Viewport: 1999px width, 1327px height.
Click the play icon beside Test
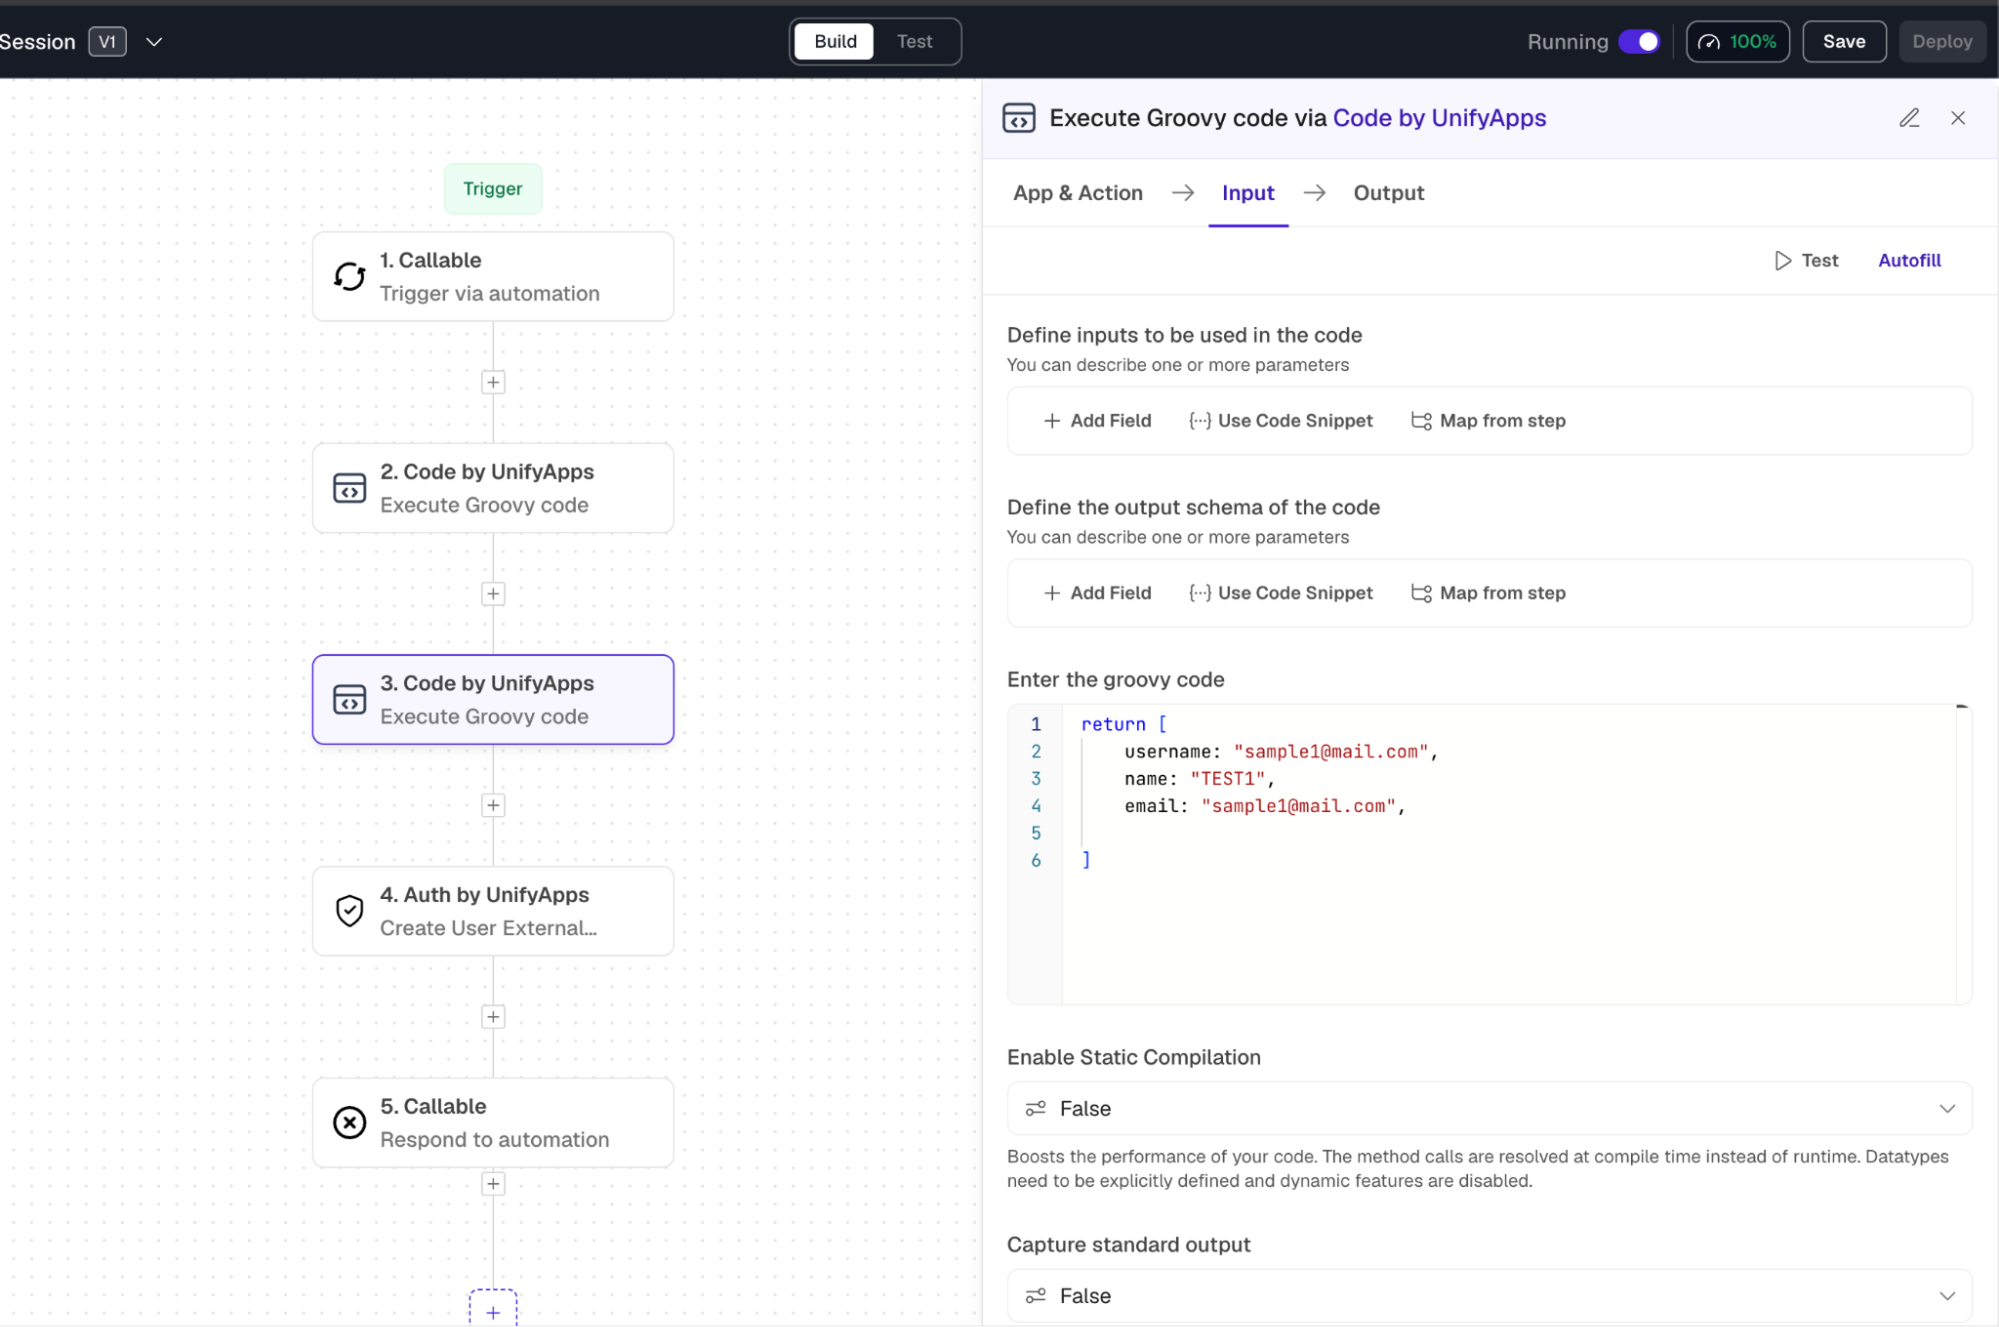[1782, 260]
